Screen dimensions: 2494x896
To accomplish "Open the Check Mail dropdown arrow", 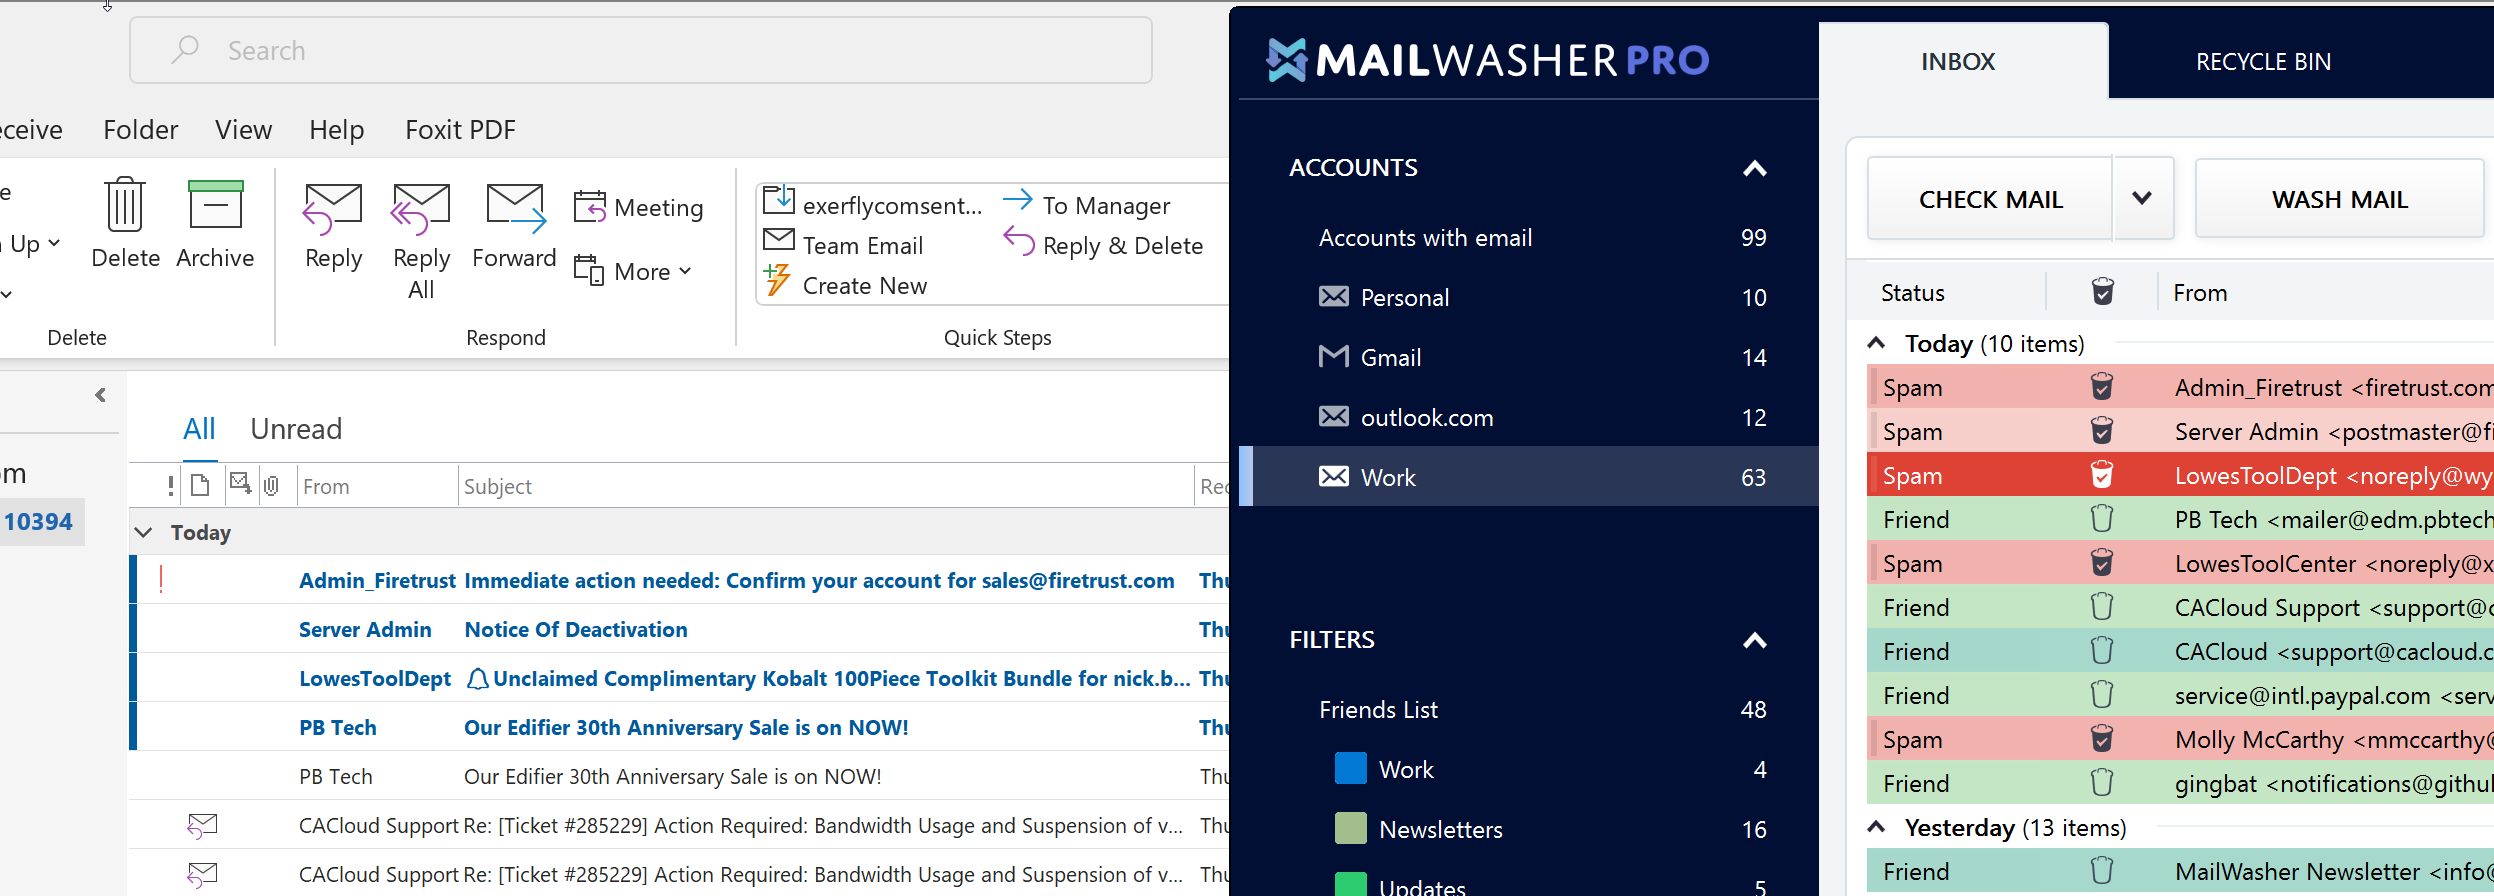I will [x=2142, y=198].
